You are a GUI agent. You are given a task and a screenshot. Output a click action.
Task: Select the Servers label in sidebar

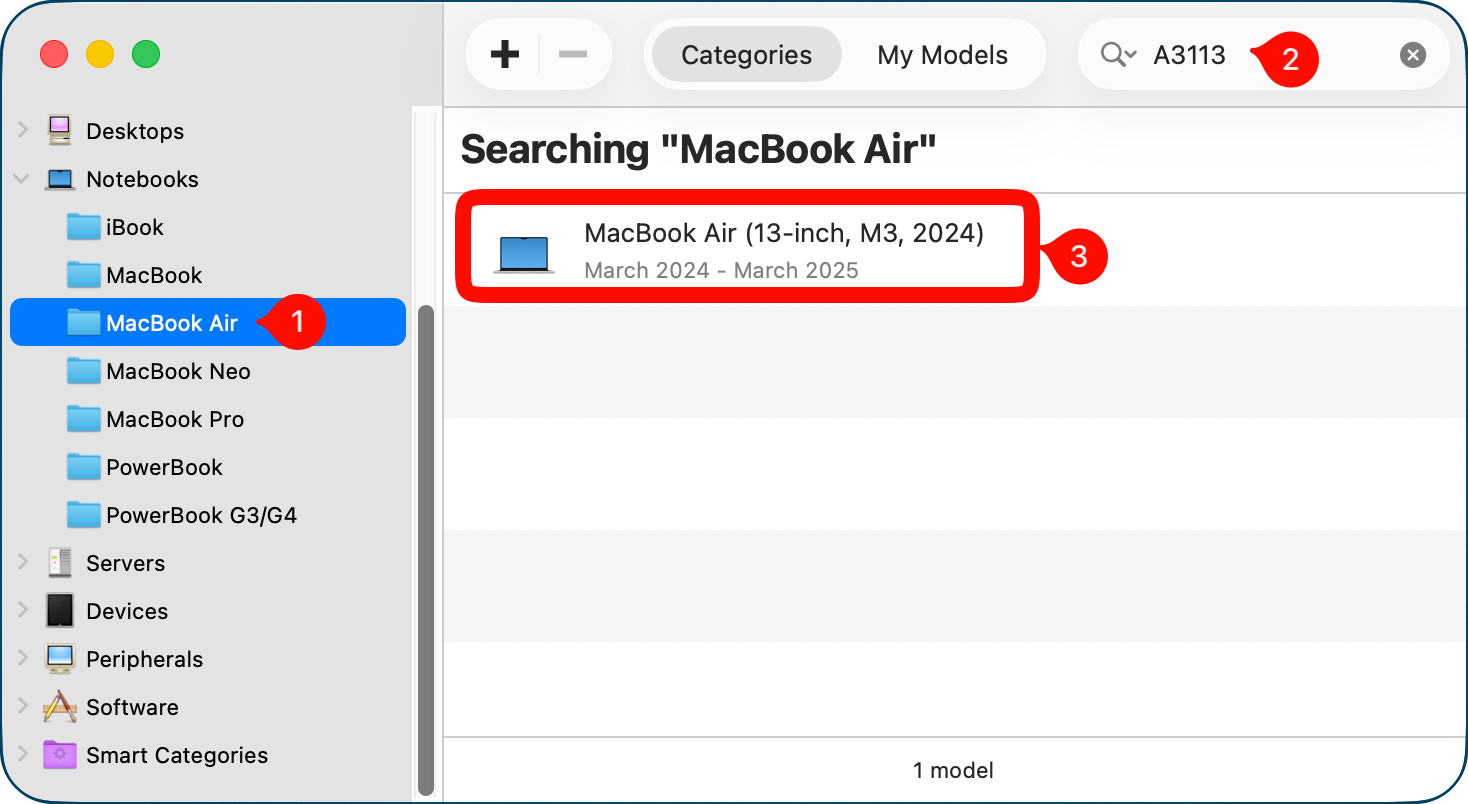(x=125, y=563)
